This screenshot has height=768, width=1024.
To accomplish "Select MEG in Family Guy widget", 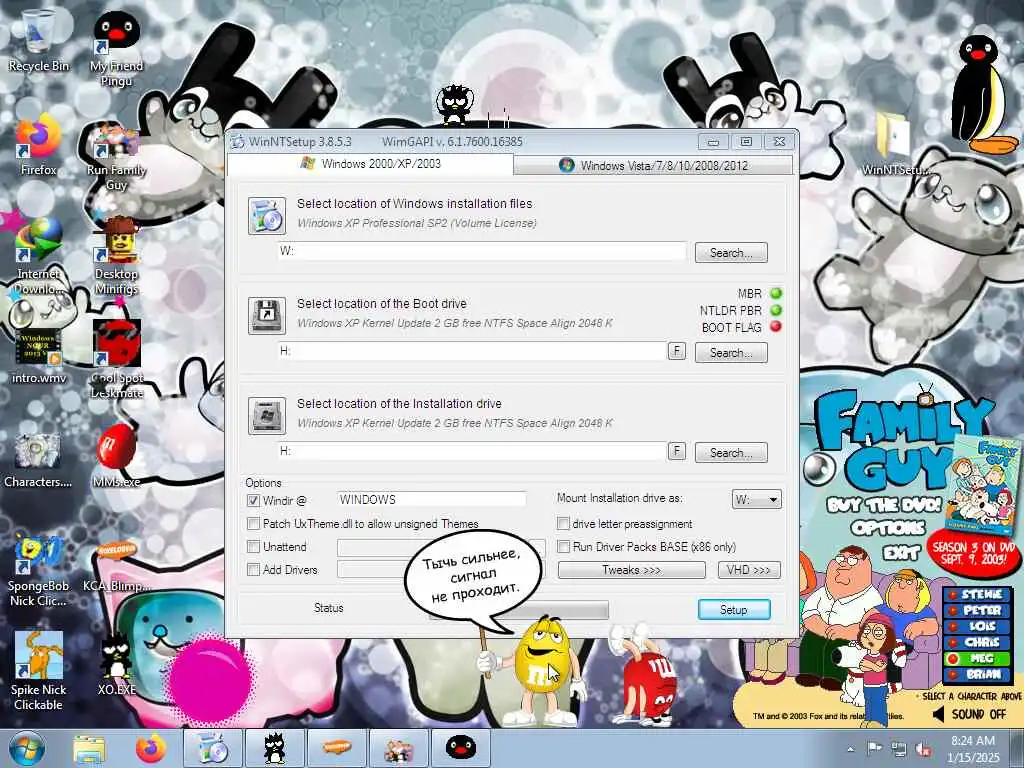I will pos(976,658).
